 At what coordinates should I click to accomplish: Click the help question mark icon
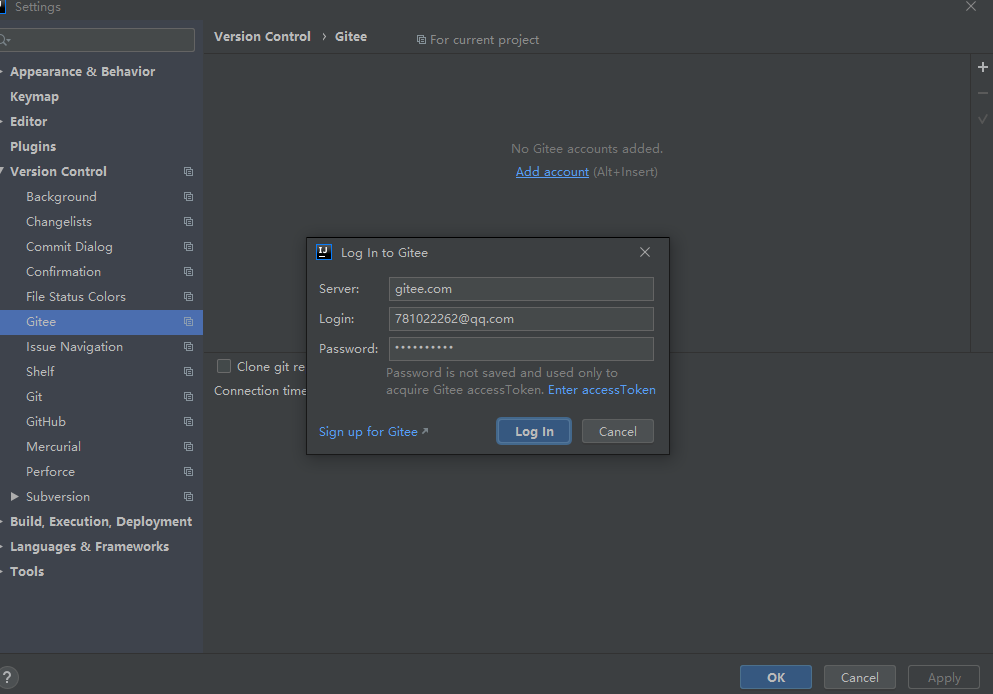8,677
